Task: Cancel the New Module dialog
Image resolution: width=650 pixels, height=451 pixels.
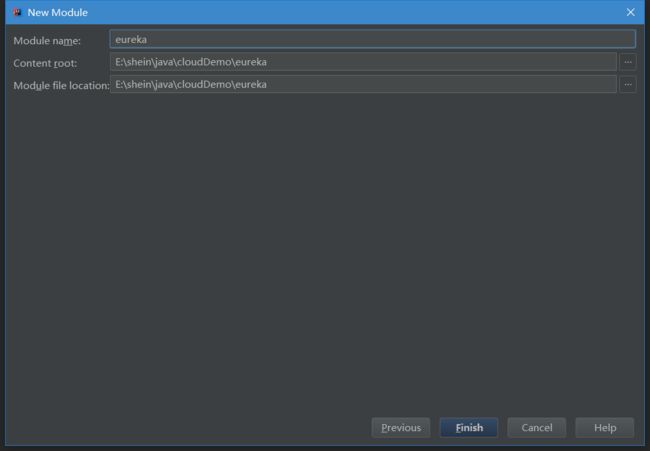Action: [537, 427]
